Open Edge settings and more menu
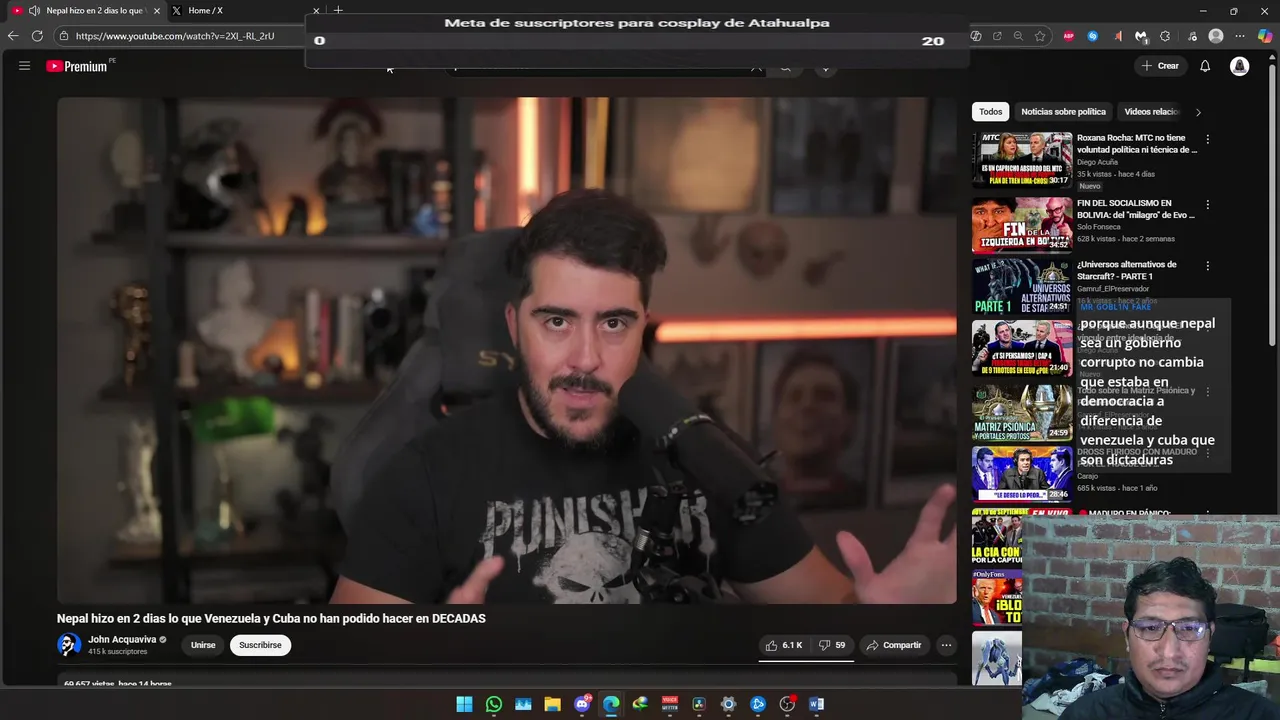1280x720 pixels. 1240,36
